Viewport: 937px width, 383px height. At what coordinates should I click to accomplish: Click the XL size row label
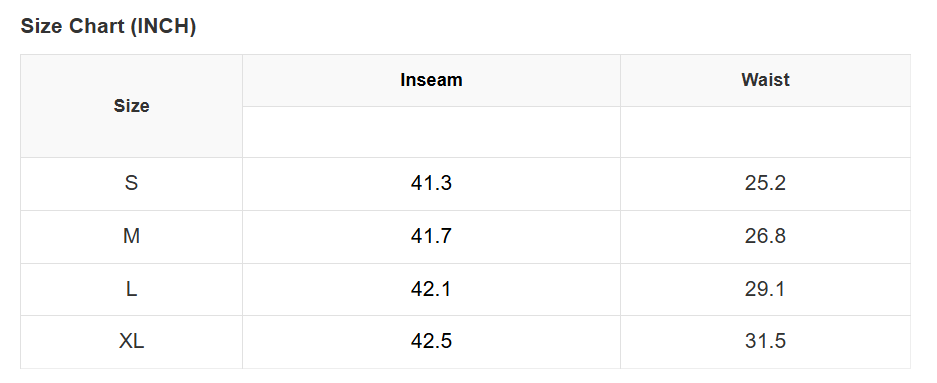[x=131, y=341]
